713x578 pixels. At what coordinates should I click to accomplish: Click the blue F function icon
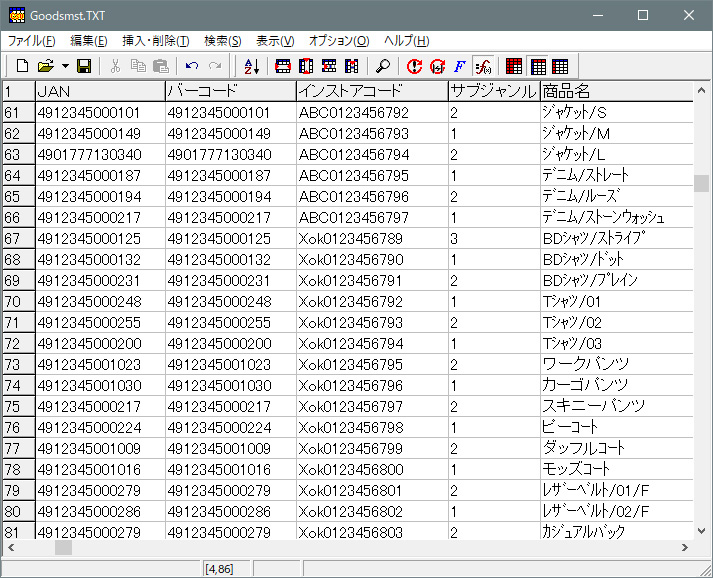460,66
